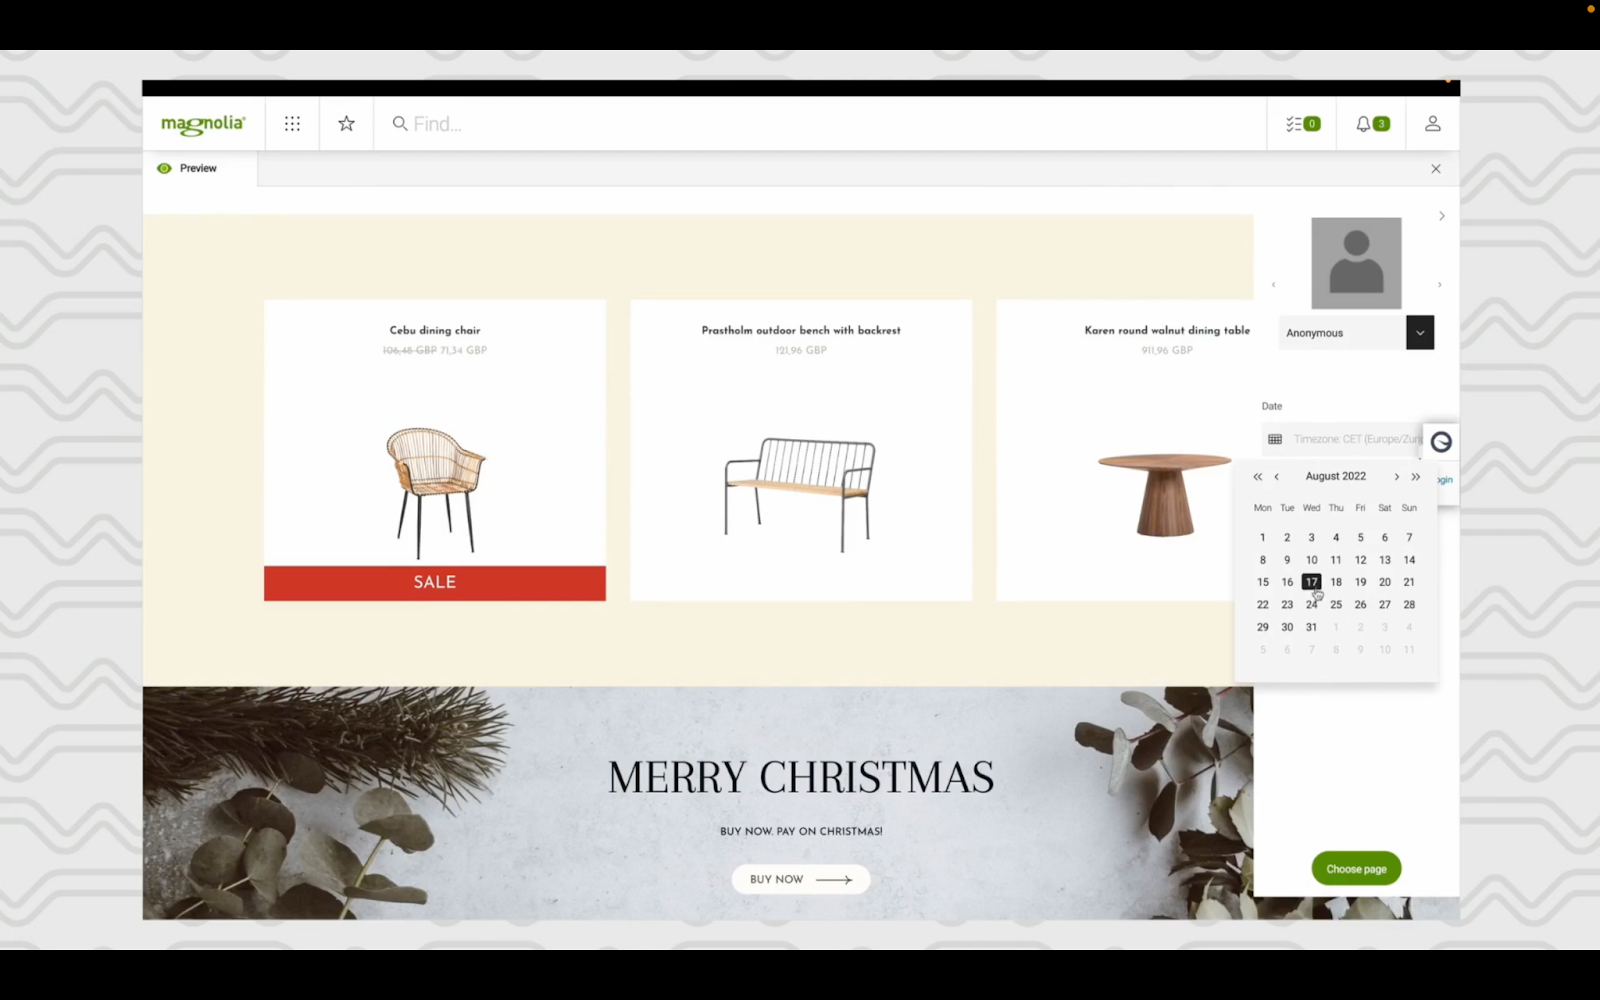Go to next month in calendar
This screenshot has height=1000, width=1600.
coord(1396,477)
